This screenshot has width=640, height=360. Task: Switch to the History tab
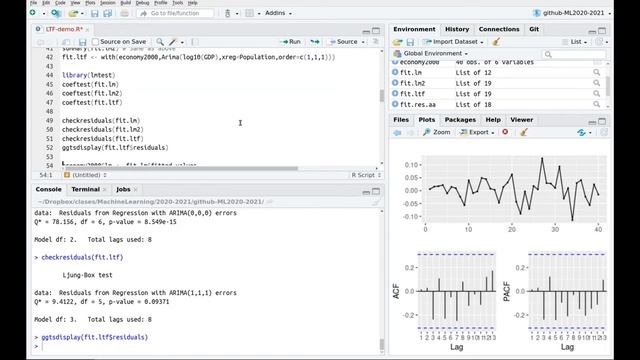[x=457, y=29]
